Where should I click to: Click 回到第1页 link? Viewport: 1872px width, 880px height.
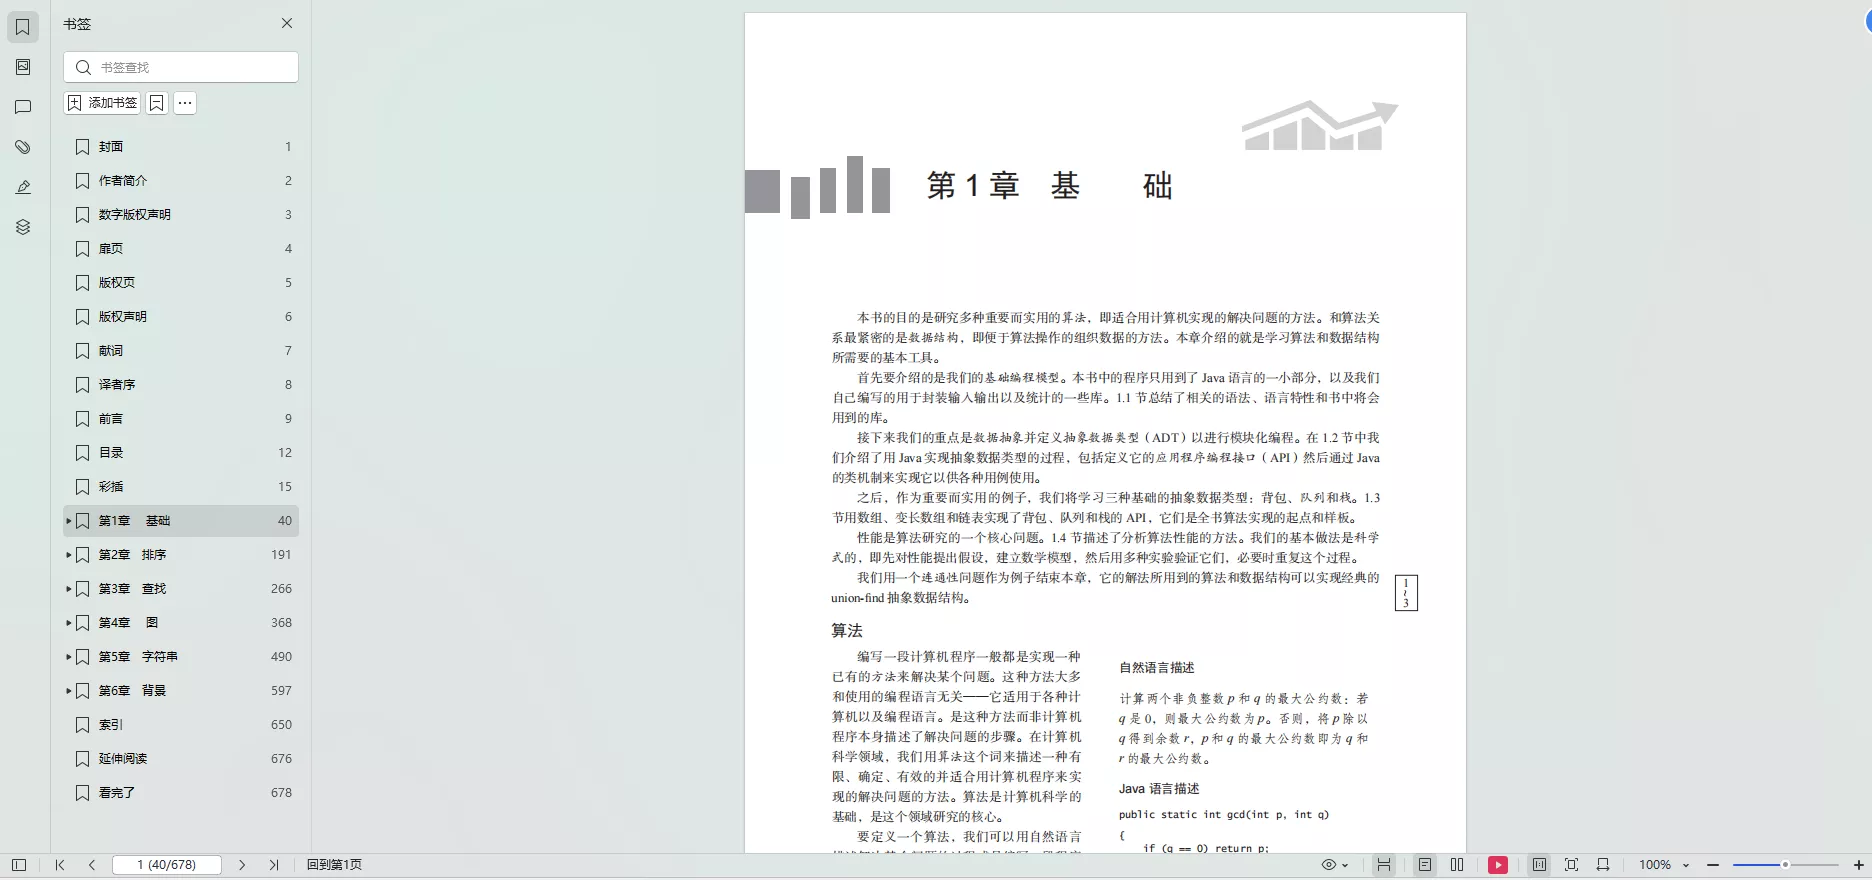[335, 865]
